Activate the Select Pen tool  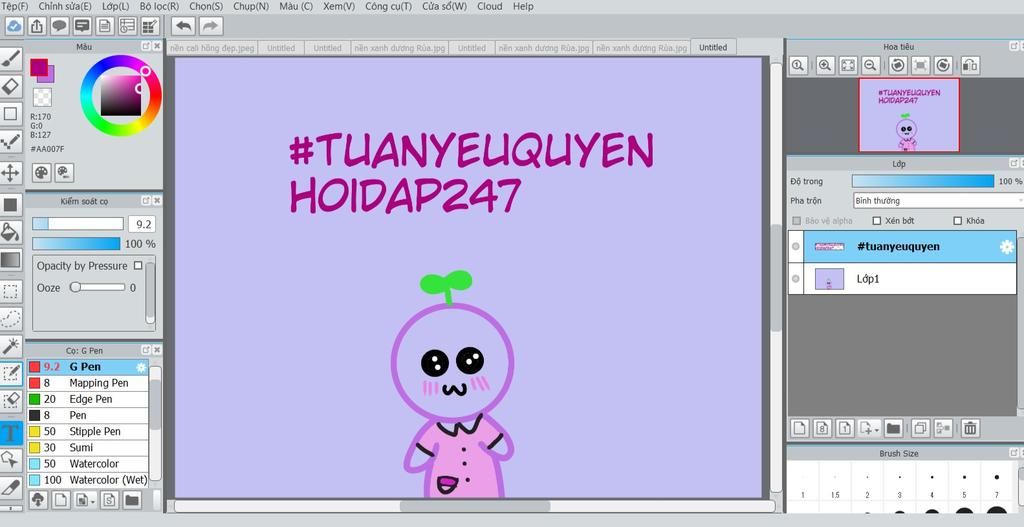tap(11, 374)
